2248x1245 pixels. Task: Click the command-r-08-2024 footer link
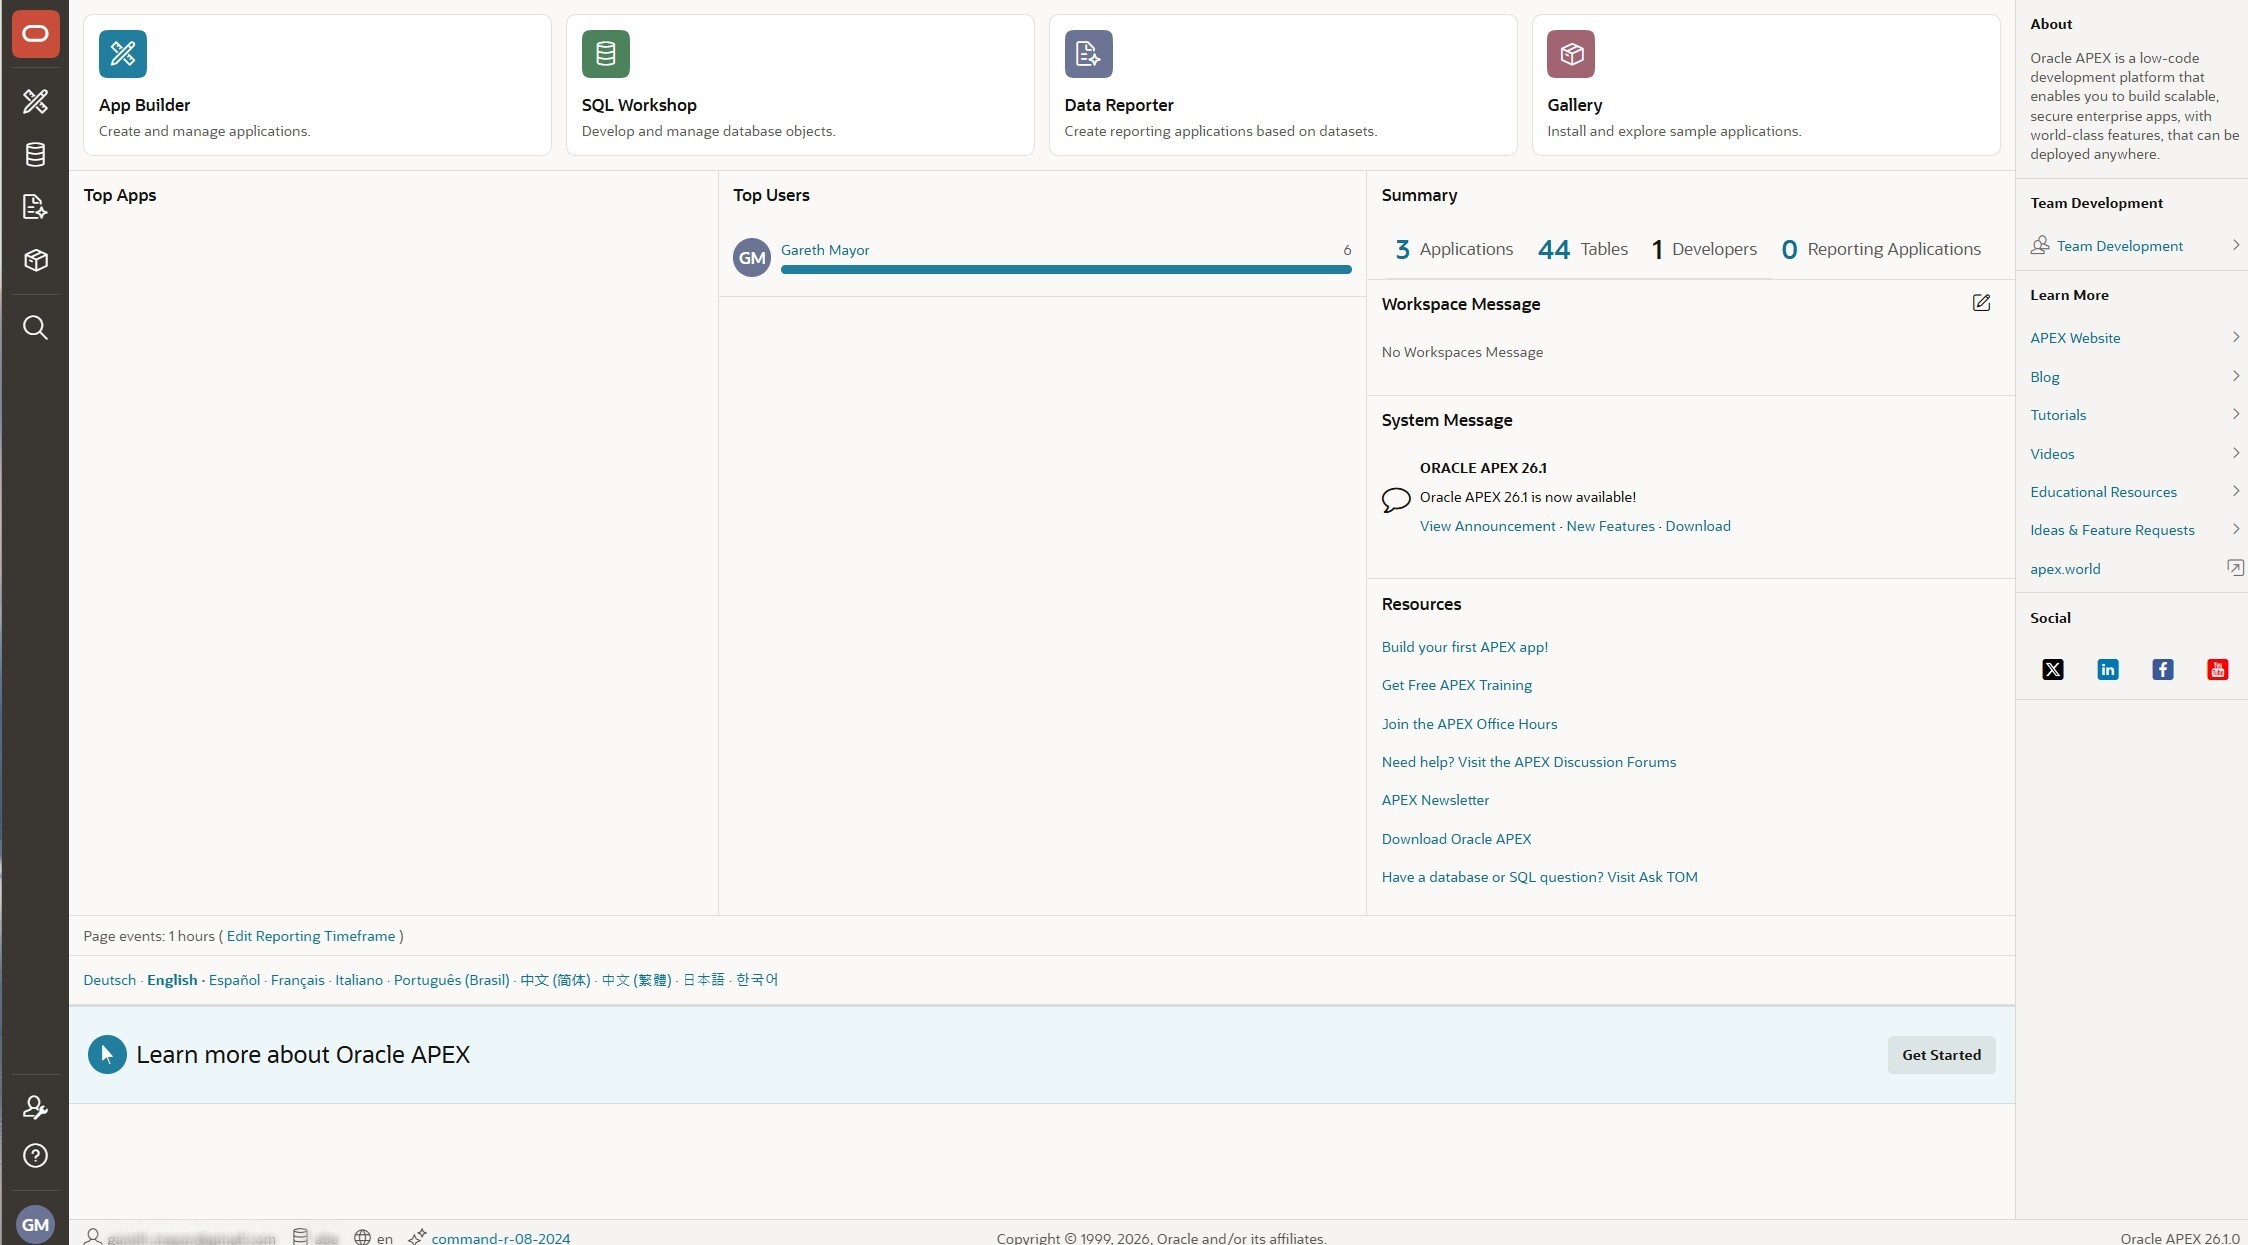point(501,1238)
